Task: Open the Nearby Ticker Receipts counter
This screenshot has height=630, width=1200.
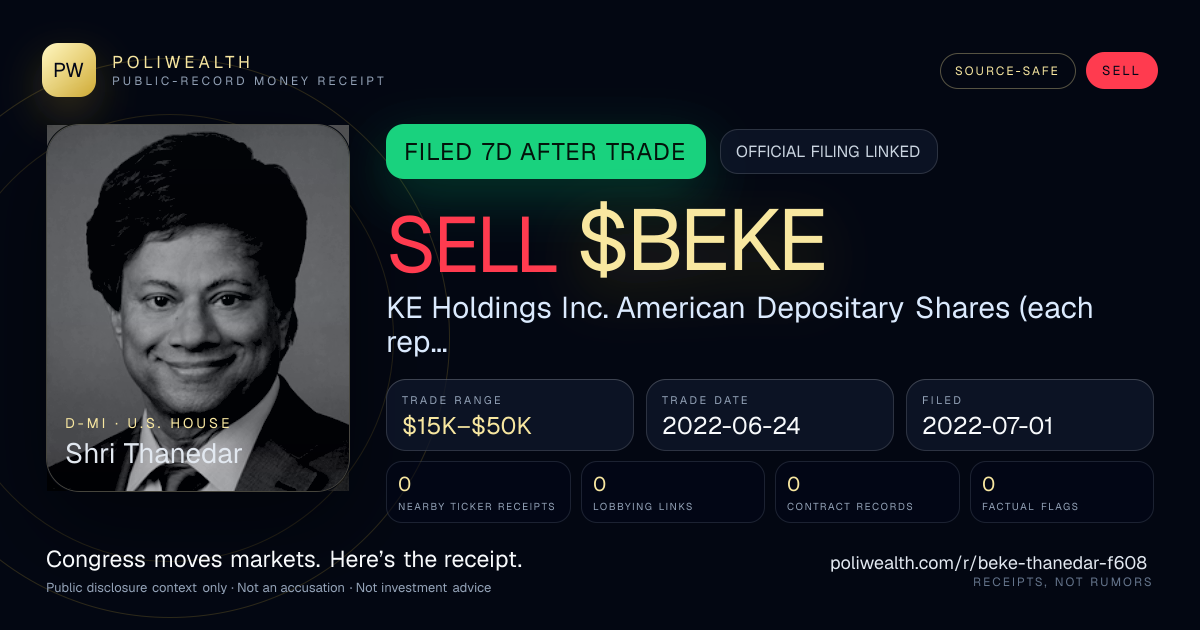Action: [x=479, y=492]
